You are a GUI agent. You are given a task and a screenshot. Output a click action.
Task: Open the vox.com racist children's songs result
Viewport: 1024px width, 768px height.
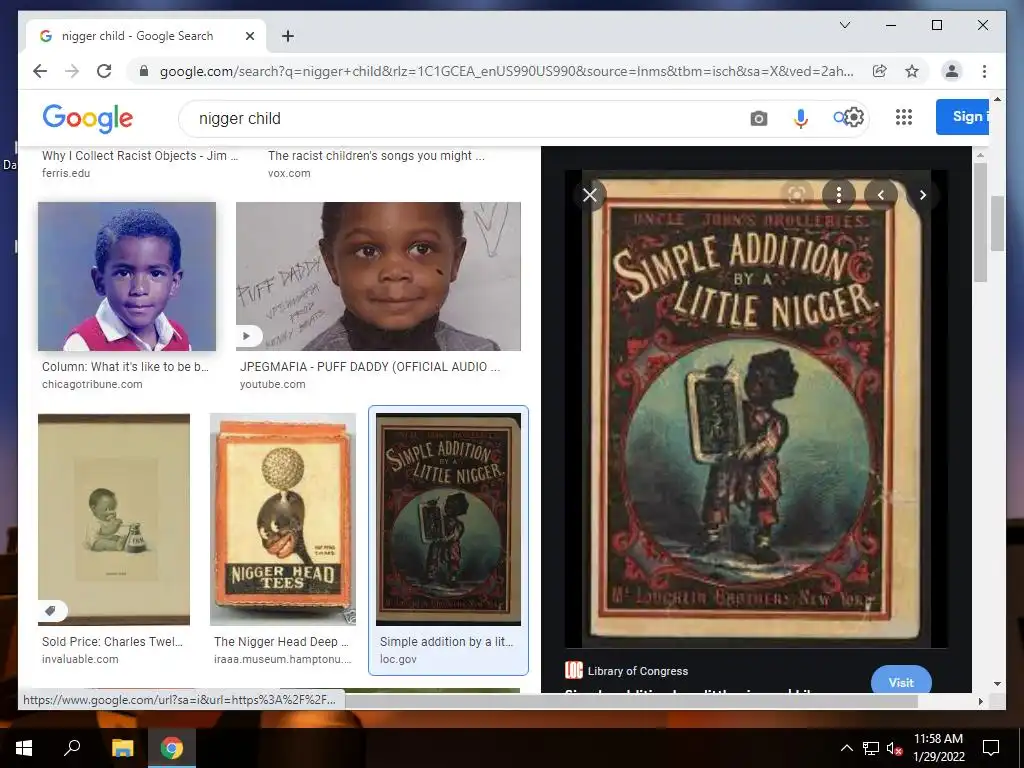pos(376,156)
